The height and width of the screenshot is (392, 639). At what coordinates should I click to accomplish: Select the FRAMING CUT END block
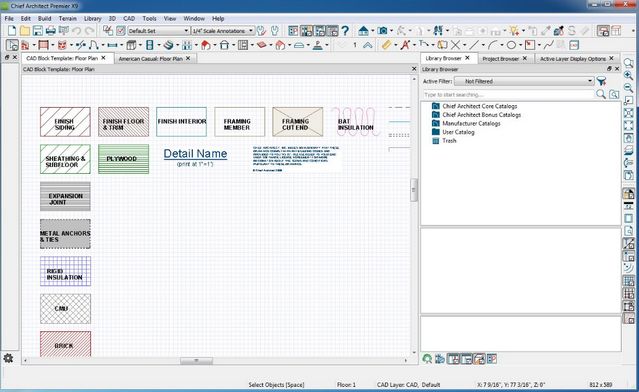(297, 121)
